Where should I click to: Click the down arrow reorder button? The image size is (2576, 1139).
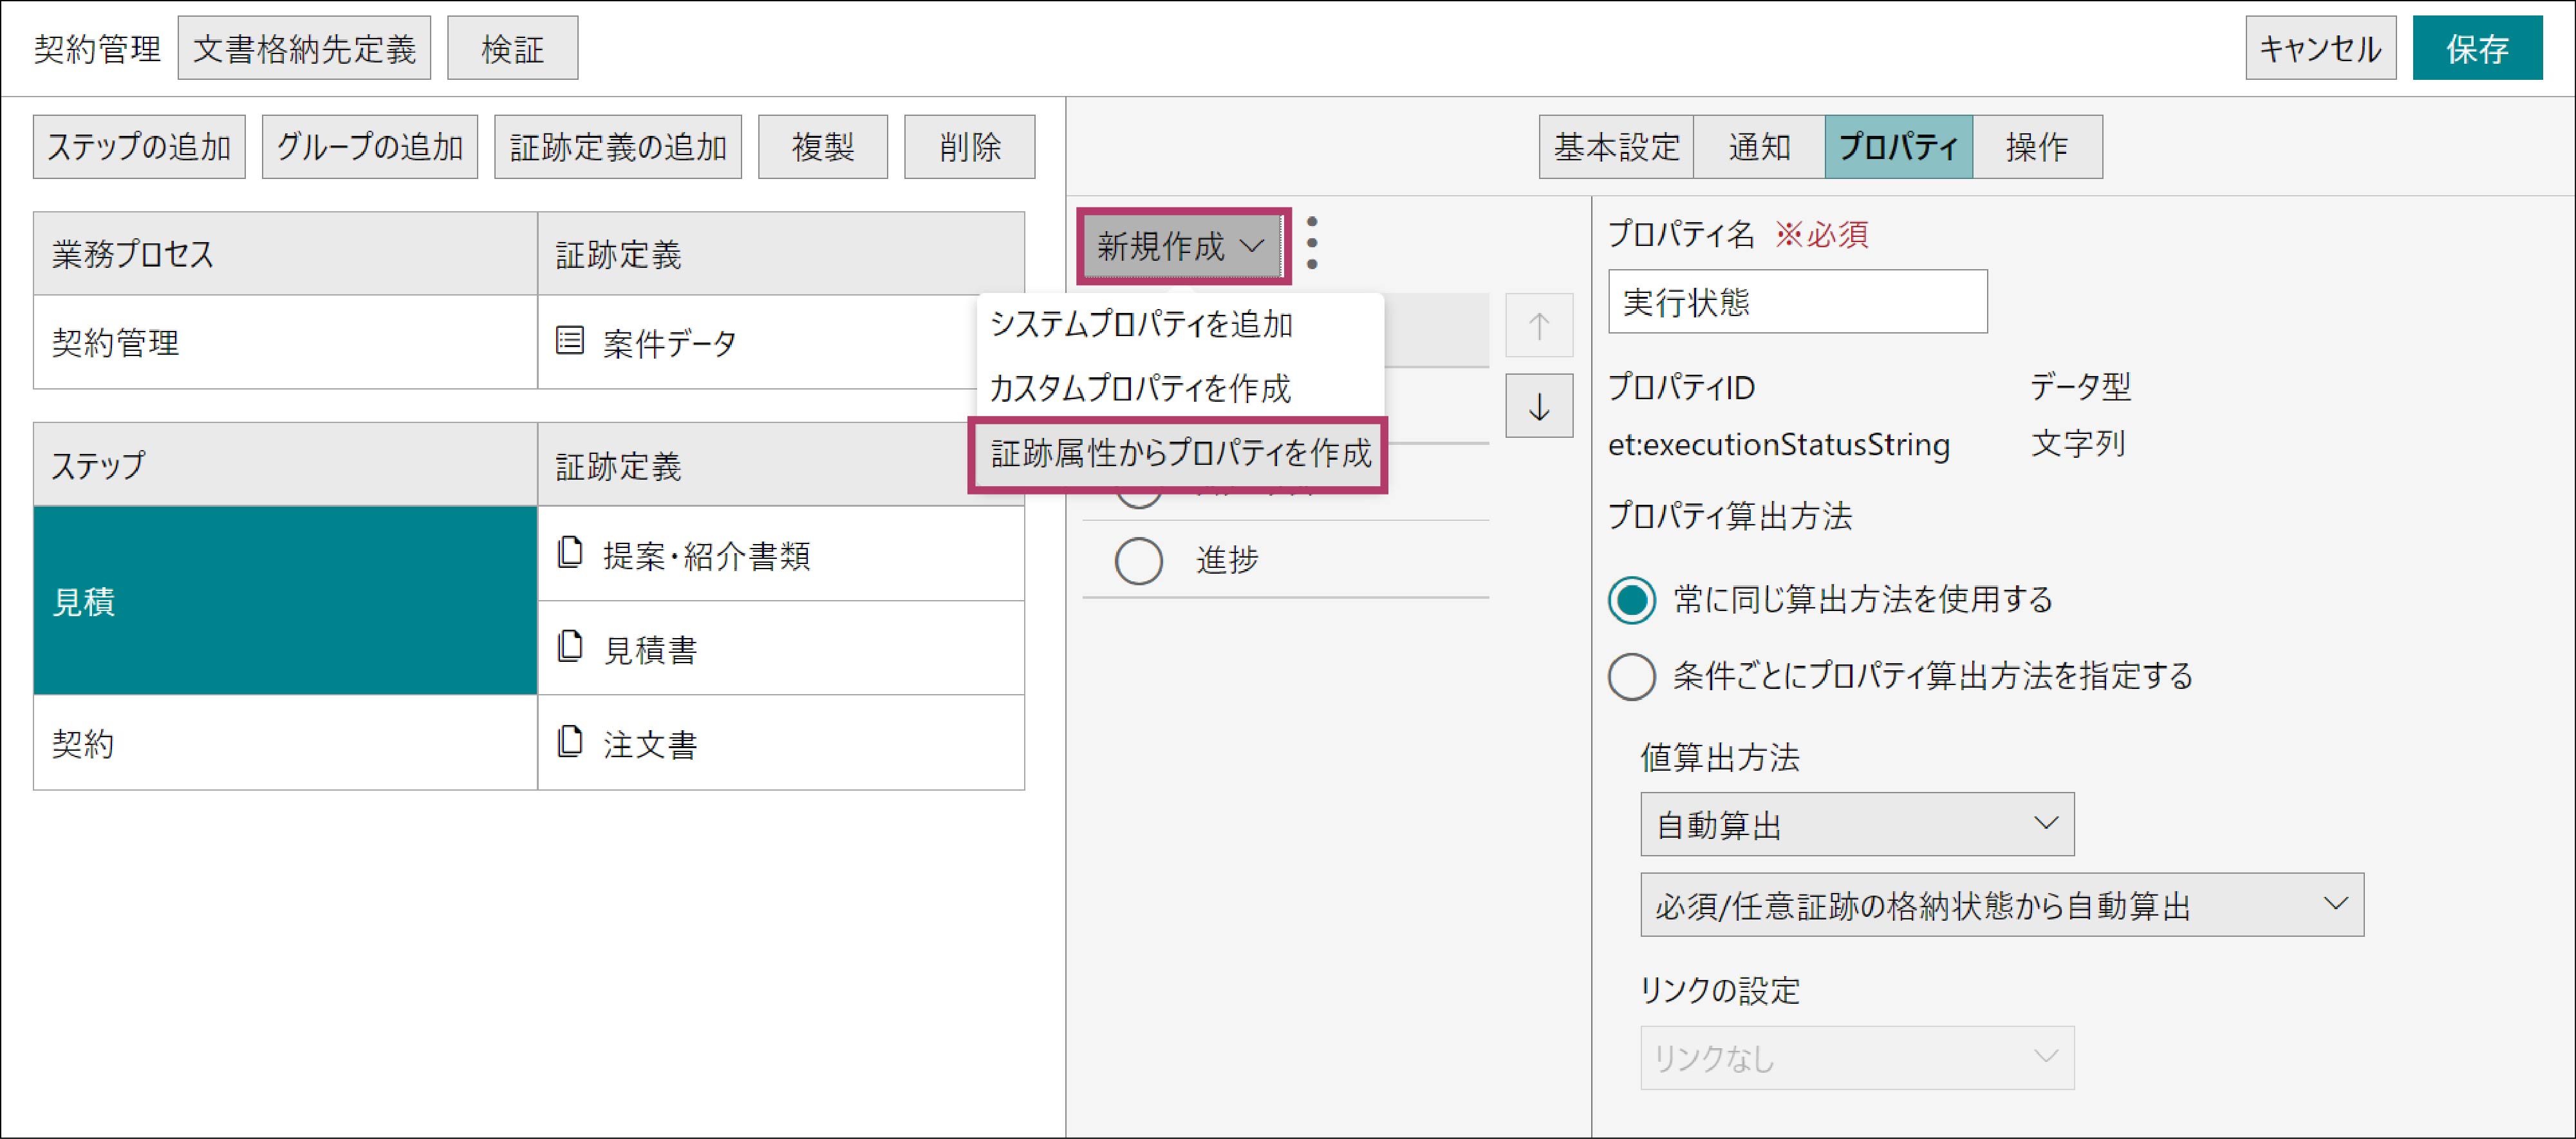[1539, 406]
